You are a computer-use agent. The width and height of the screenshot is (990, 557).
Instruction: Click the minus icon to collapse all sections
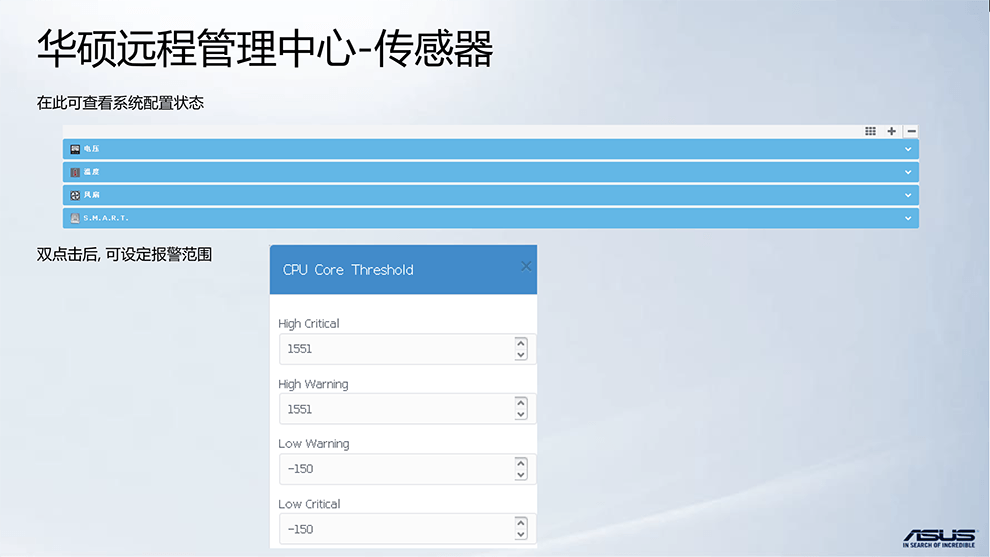(911, 131)
